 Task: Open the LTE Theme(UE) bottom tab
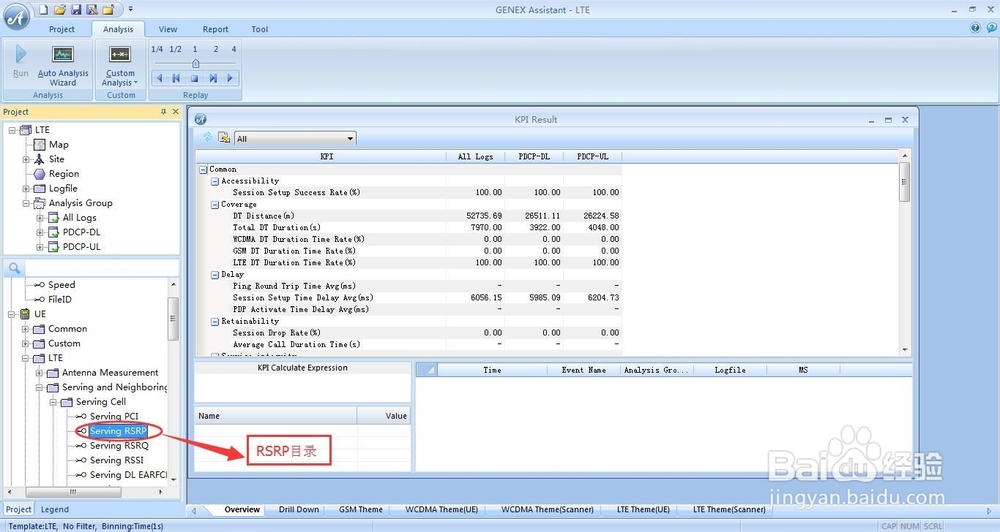point(643,510)
